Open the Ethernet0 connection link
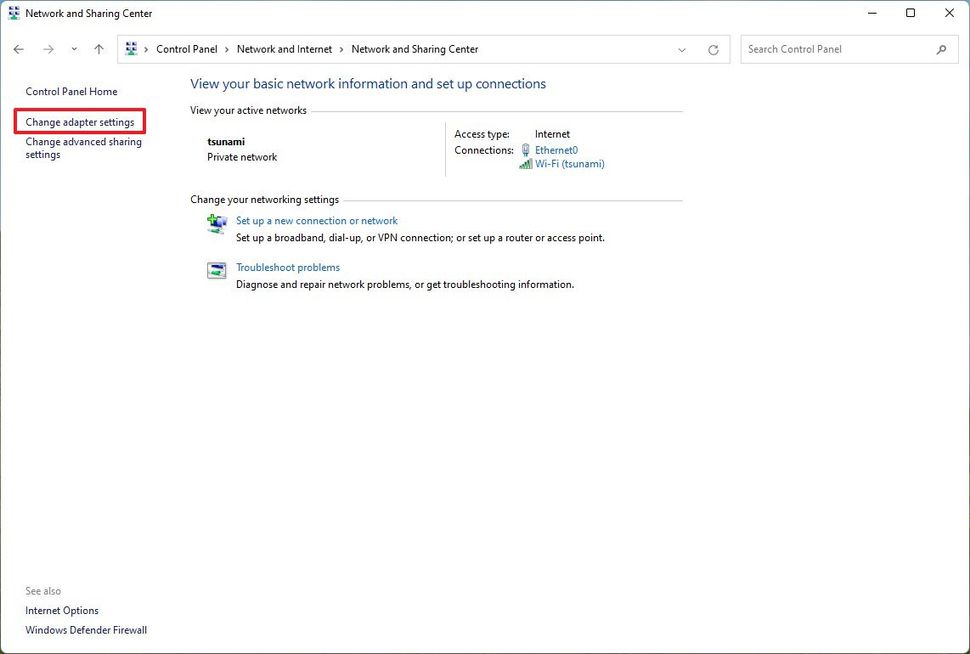The height and width of the screenshot is (654, 970). (x=556, y=149)
